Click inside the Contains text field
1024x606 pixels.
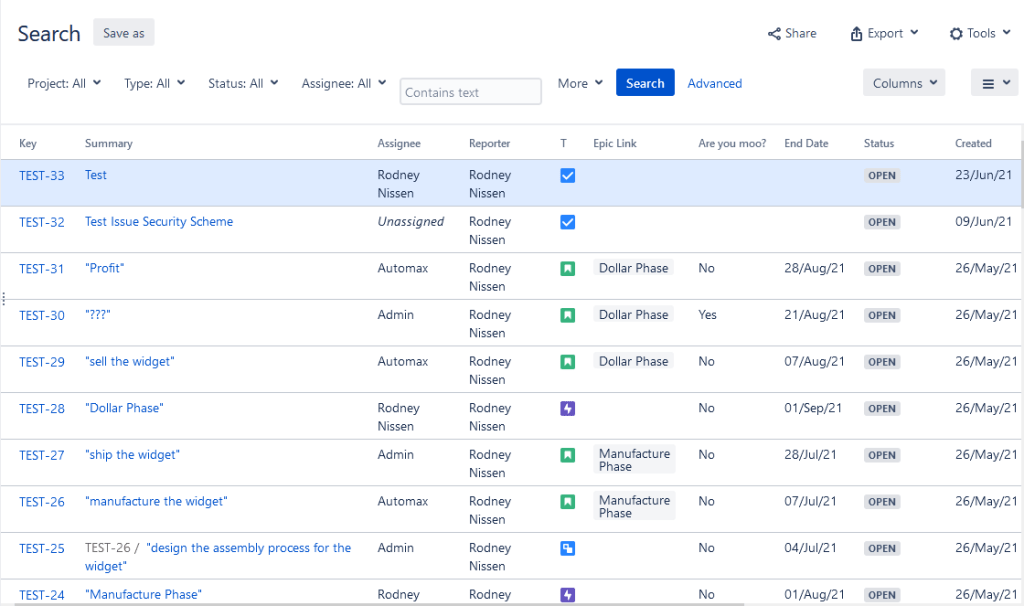[470, 92]
